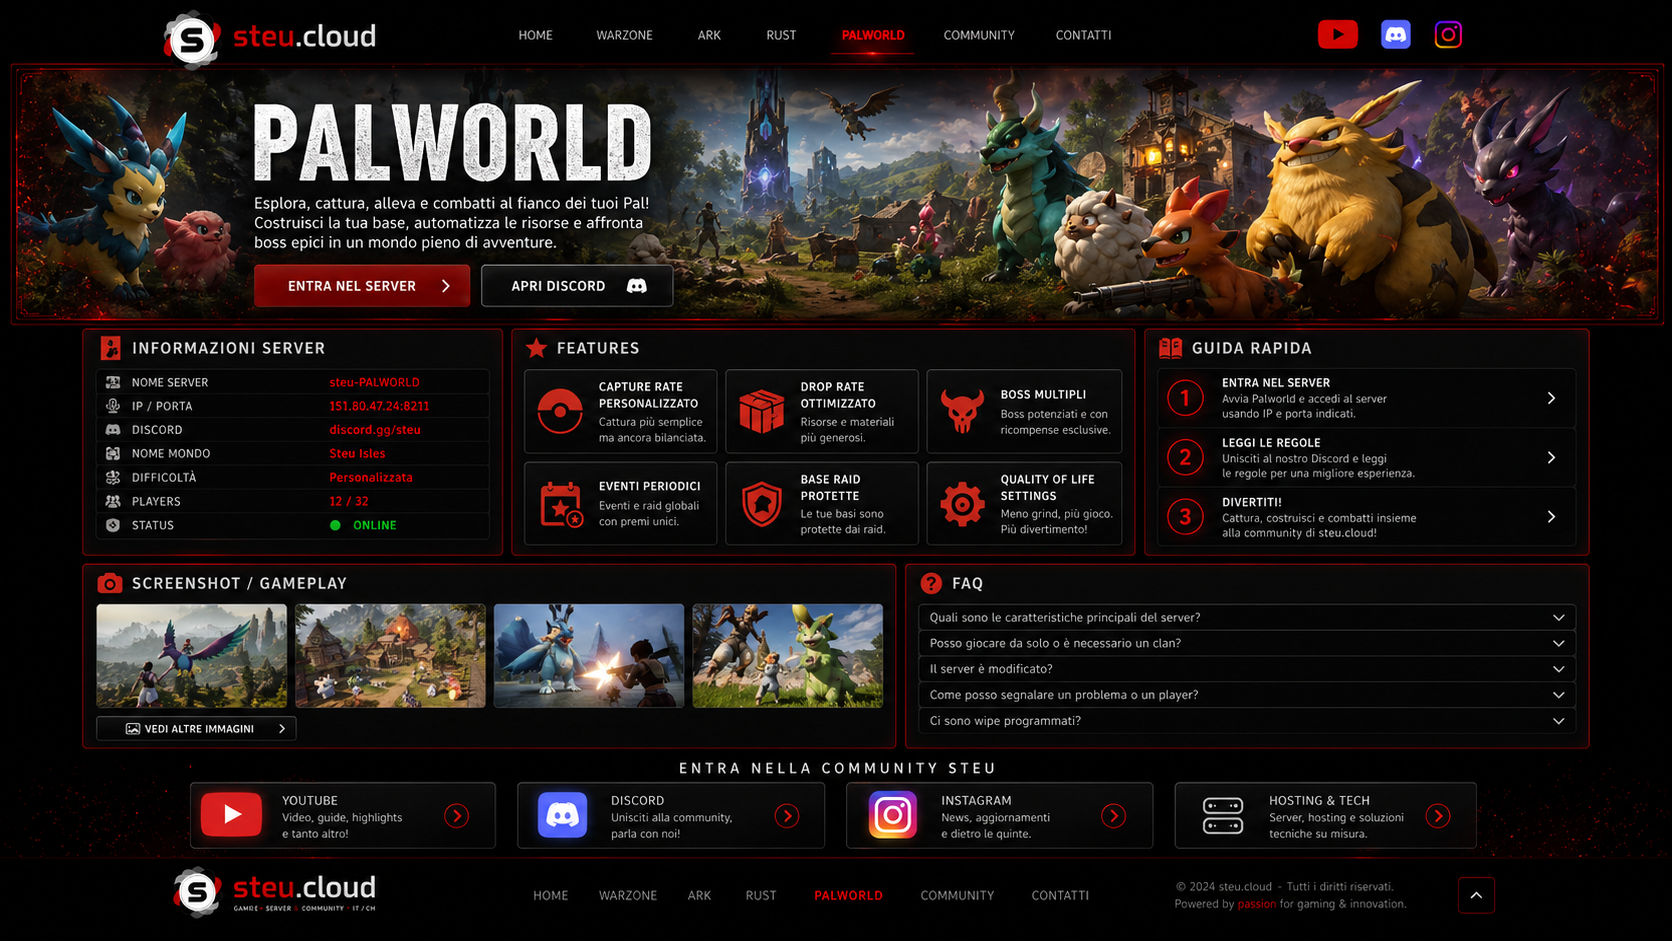This screenshot has height=941, width=1672.
Task: Click the Boss Multipli demon skull icon
Action: [962, 411]
